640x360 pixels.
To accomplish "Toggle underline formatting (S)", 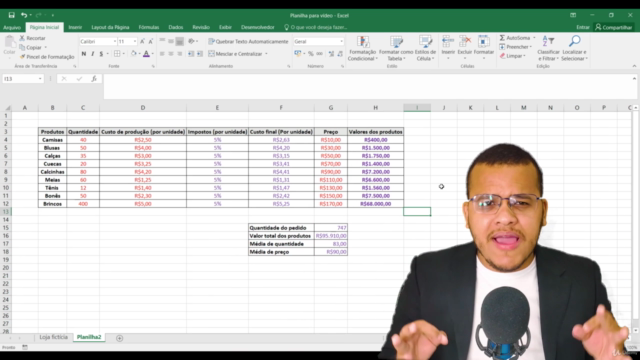I will coord(101,53).
